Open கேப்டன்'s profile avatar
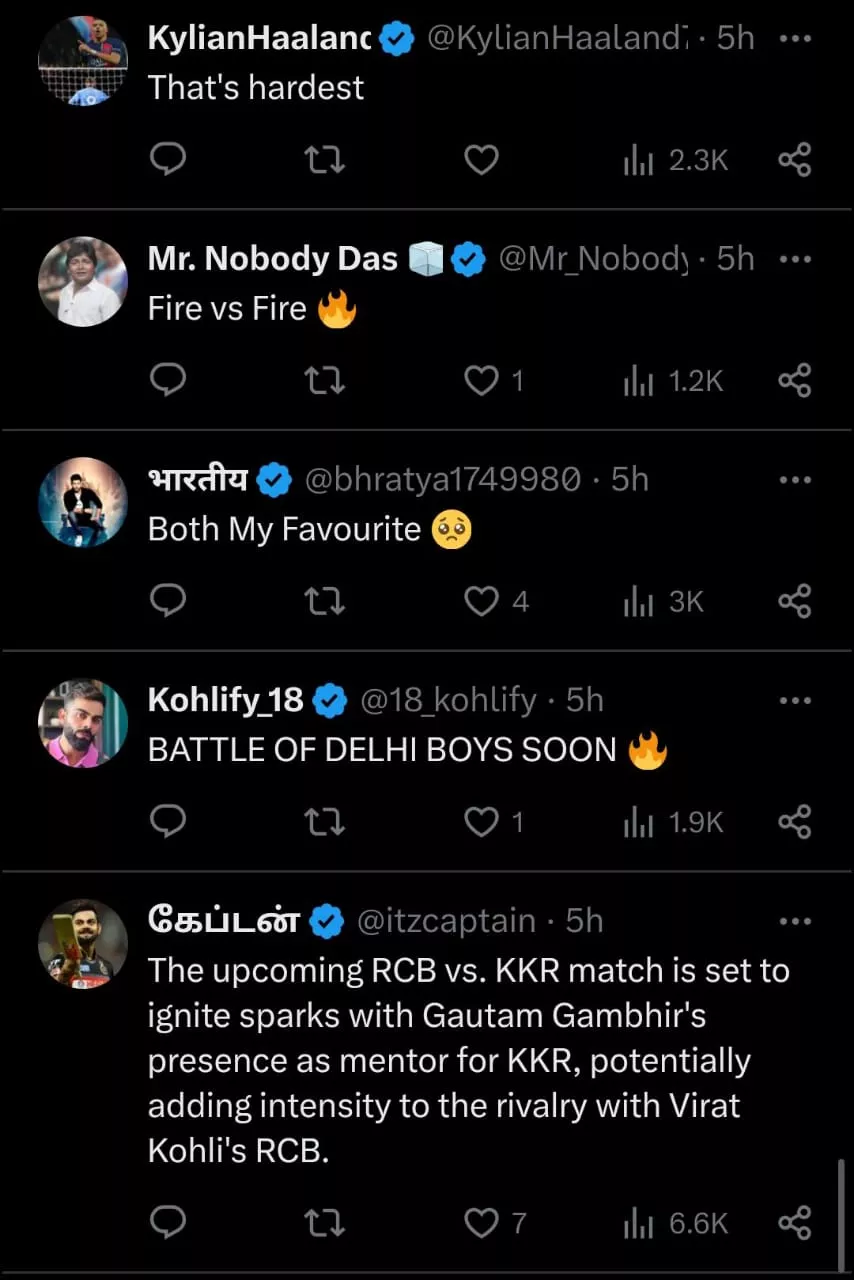 (83, 944)
